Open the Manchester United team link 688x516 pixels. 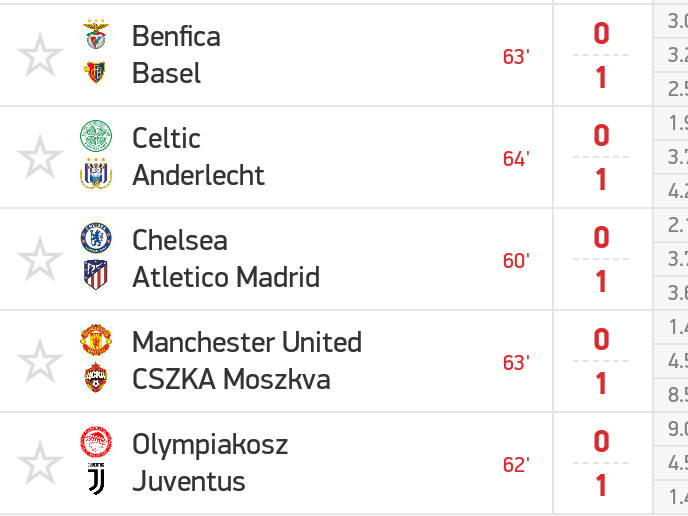tap(247, 342)
